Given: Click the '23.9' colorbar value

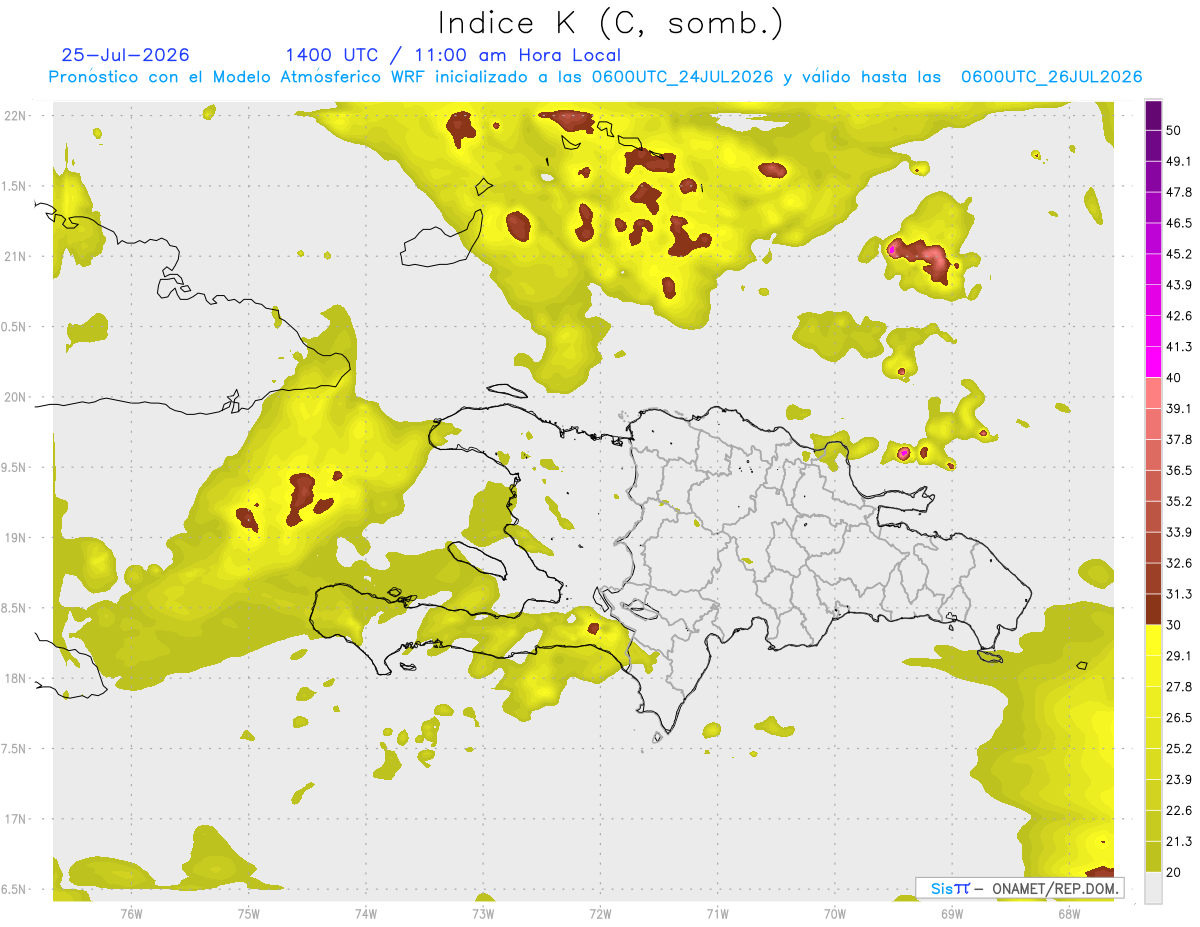Looking at the screenshot, I should tap(1179, 780).
